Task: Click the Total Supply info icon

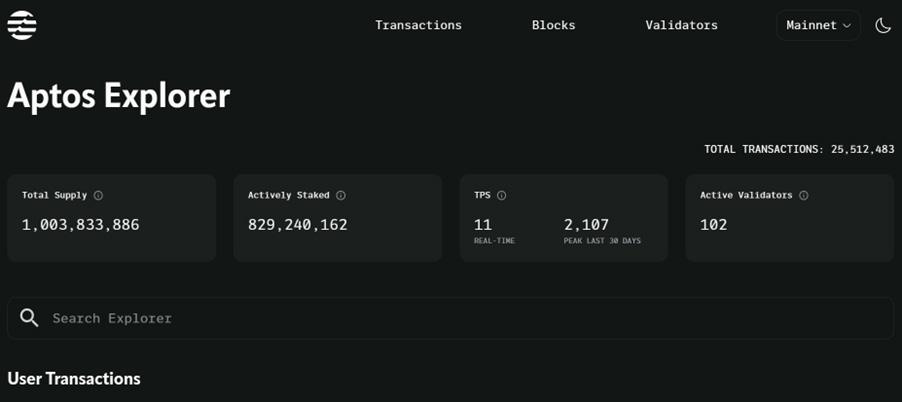Action: pyautogui.click(x=98, y=196)
